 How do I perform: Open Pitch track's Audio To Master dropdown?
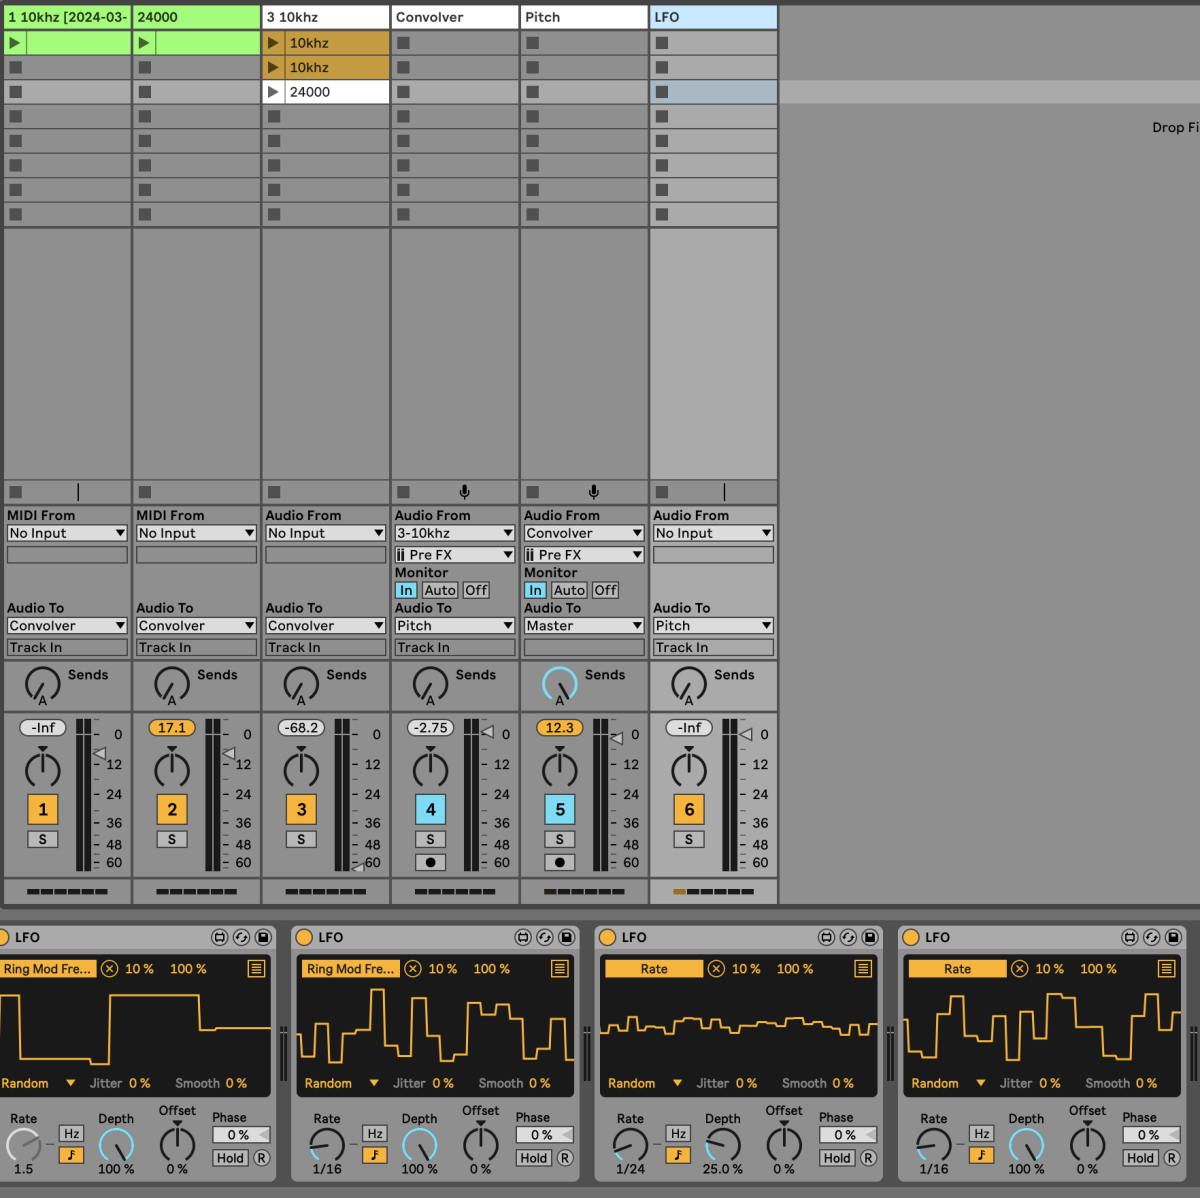(584, 625)
